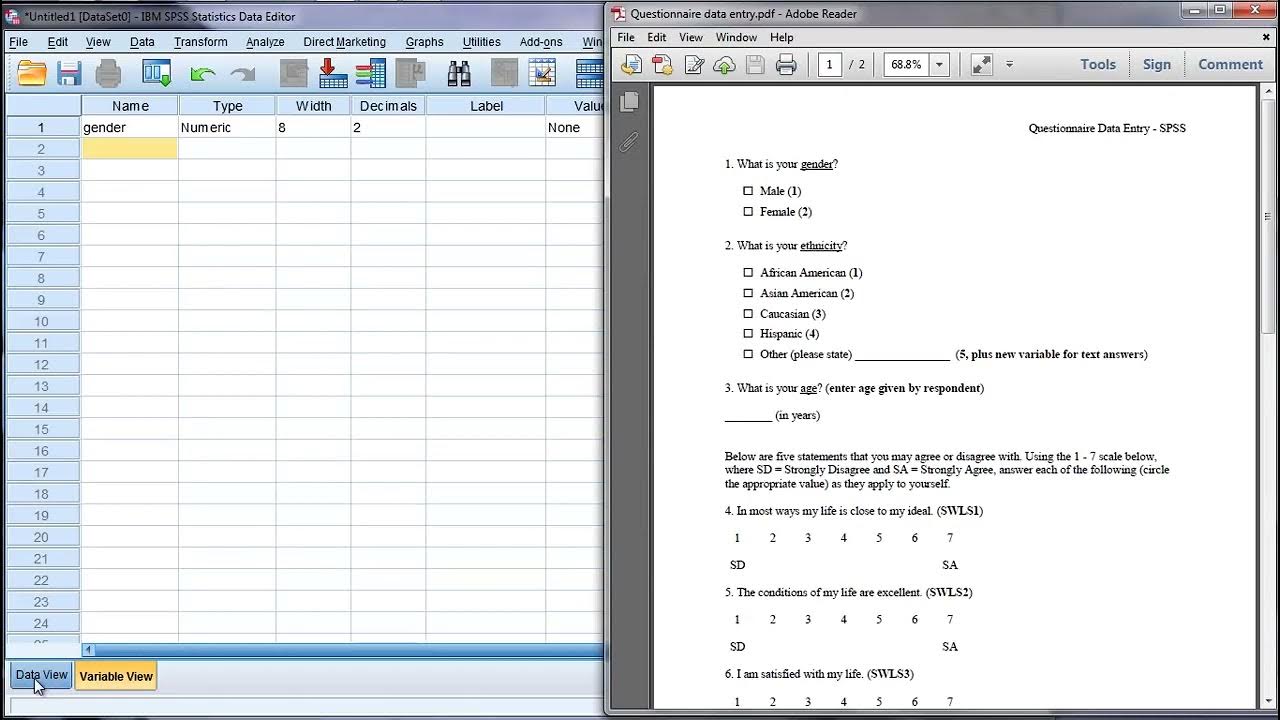Image resolution: width=1280 pixels, height=720 pixels.
Task: Print from the SPSS toolbar
Action: point(108,73)
